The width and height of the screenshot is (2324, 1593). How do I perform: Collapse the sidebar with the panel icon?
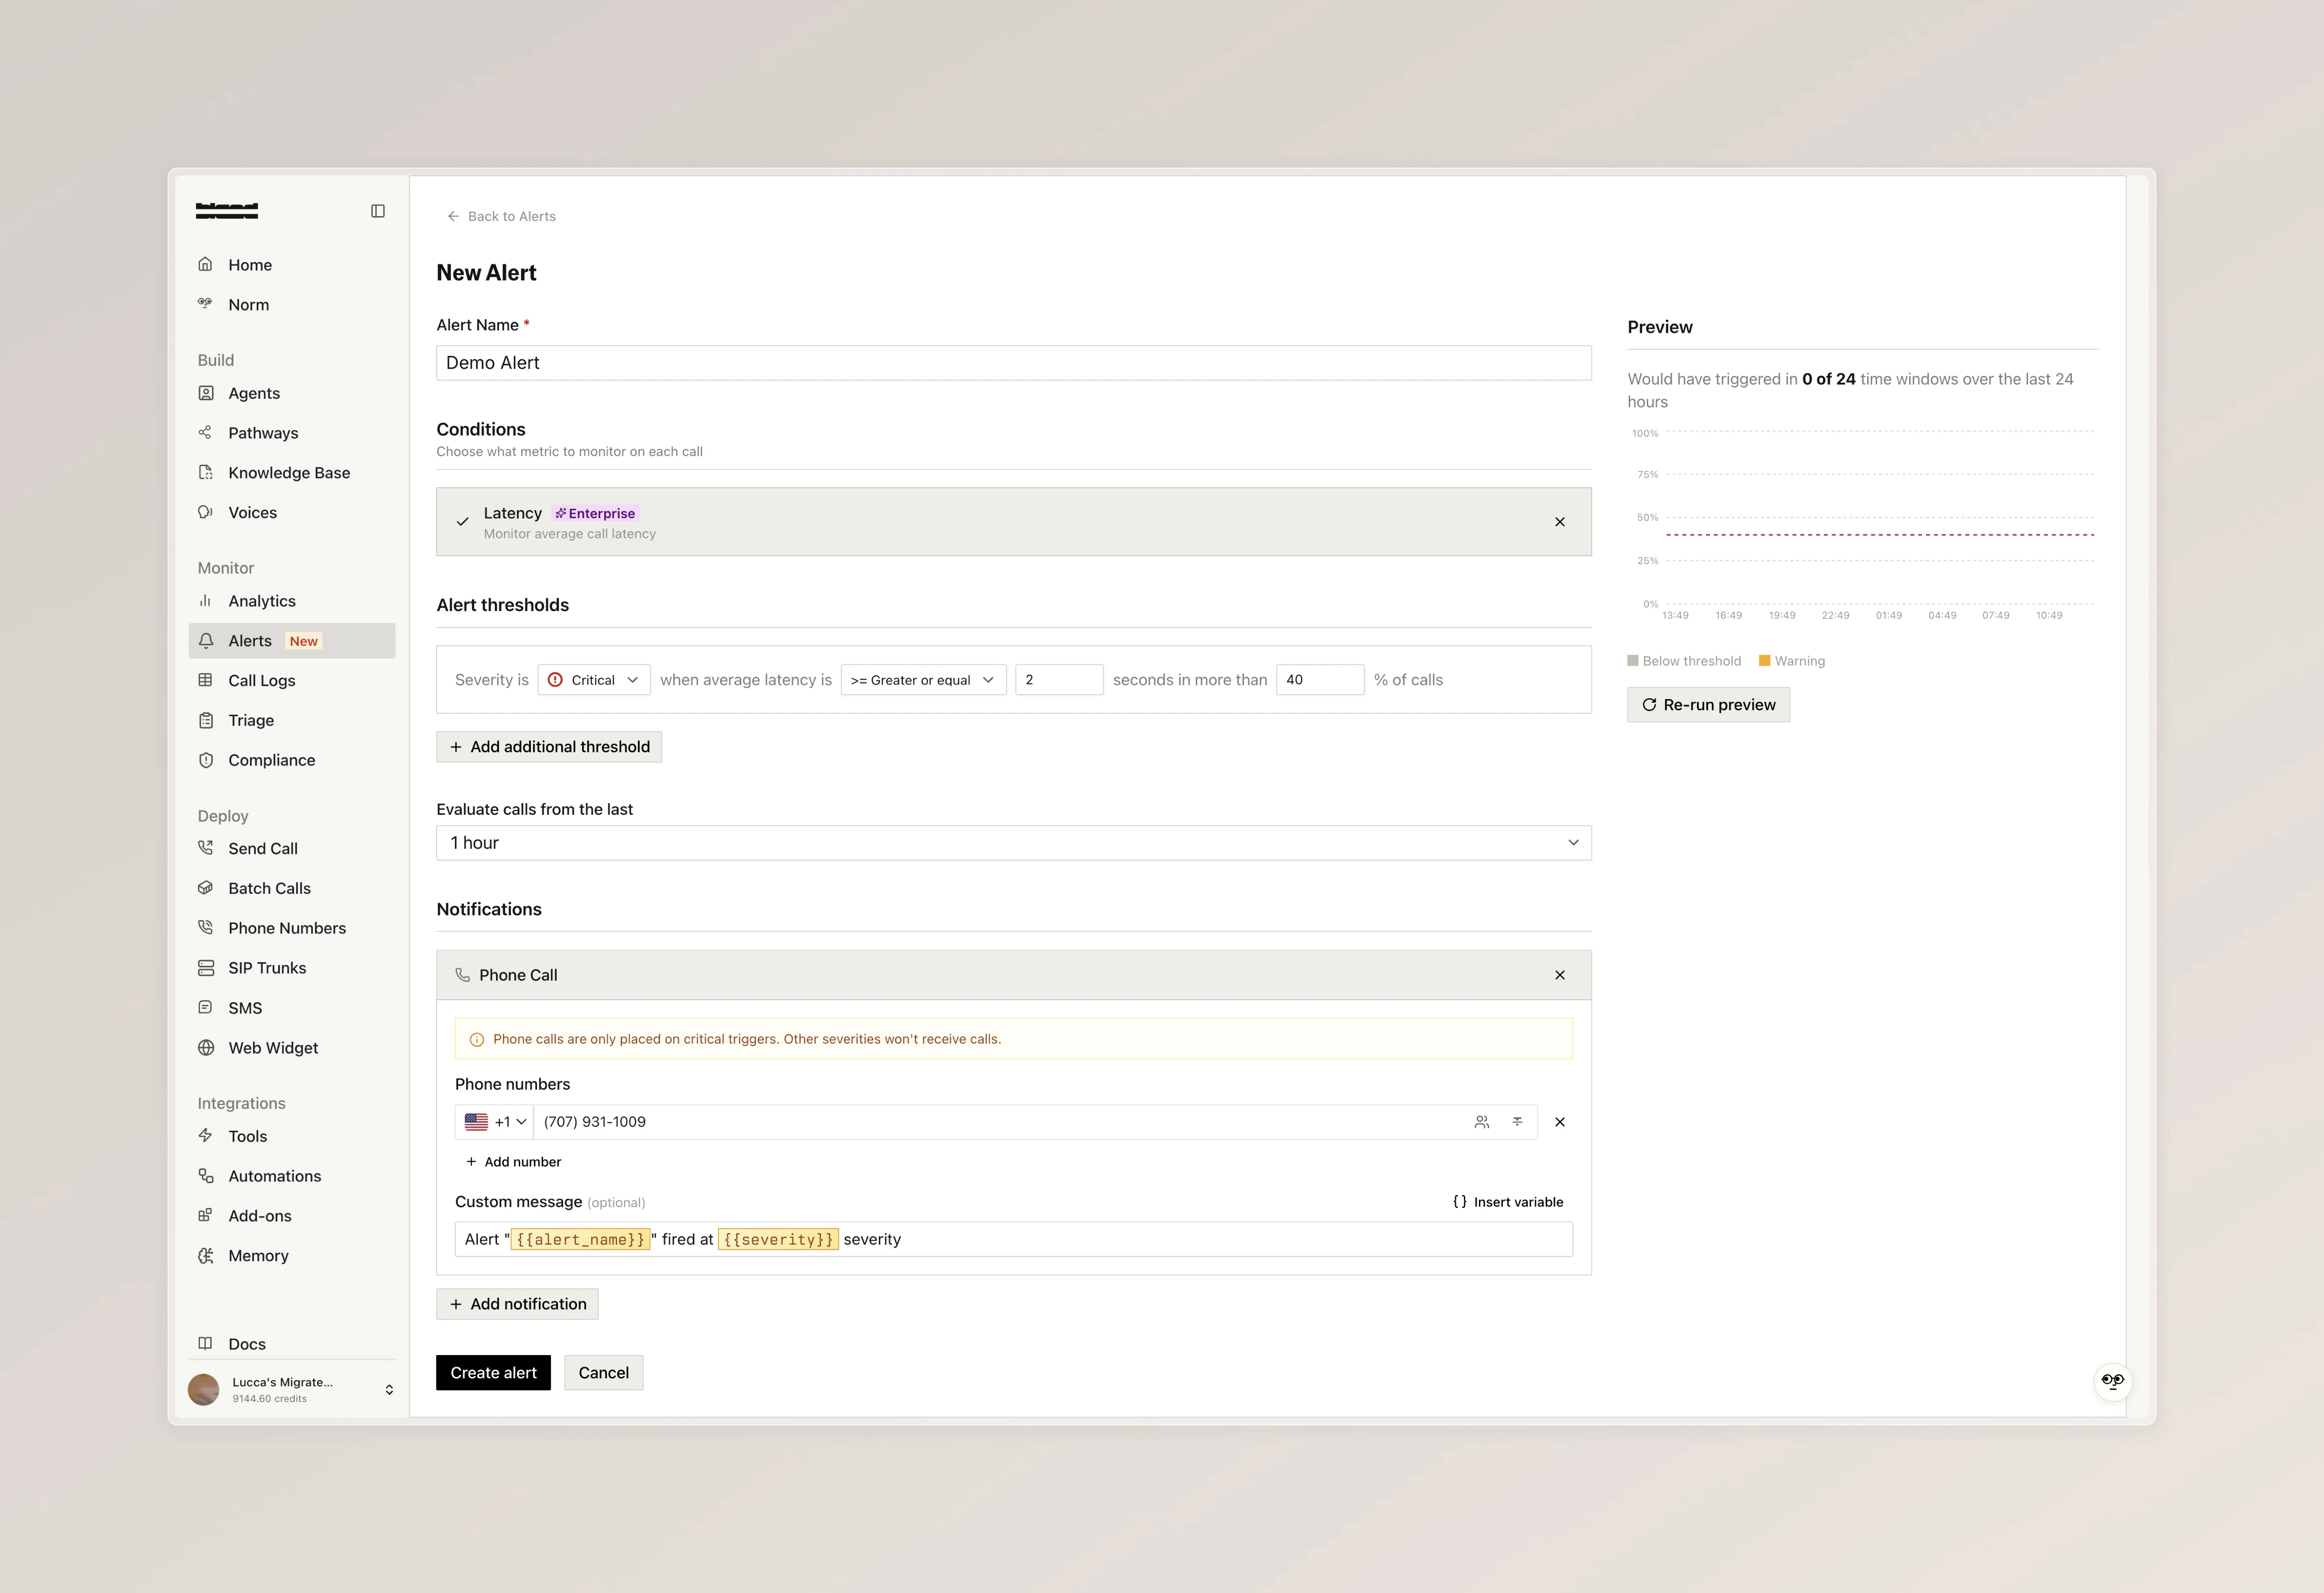(x=378, y=211)
